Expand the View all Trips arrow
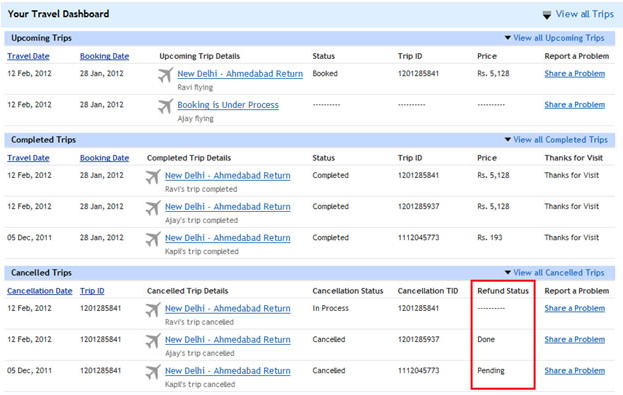 [x=547, y=15]
